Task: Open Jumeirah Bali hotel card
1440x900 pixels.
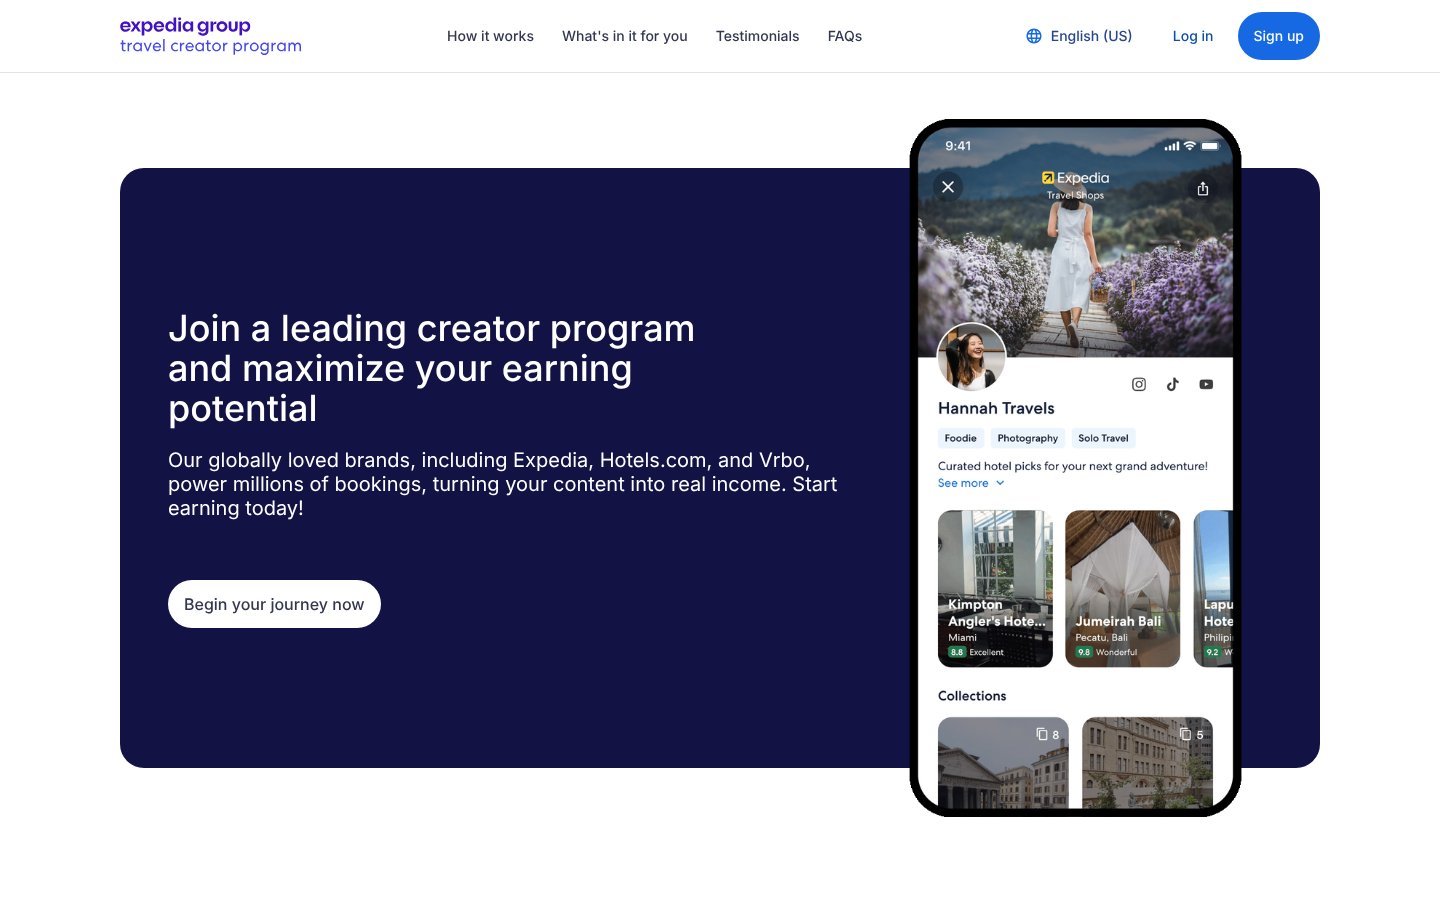Action: click(x=1122, y=589)
